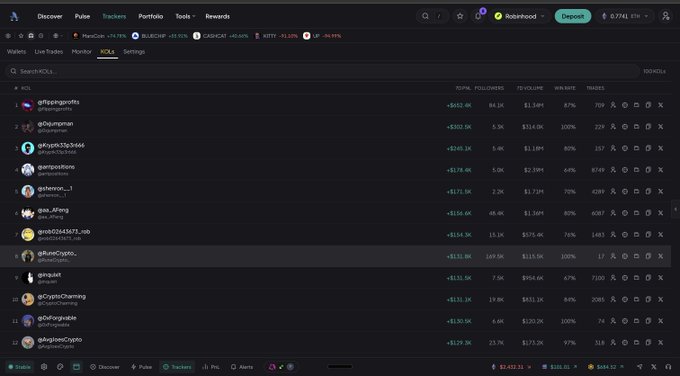Open CASHCAT ticker entry
Image resolution: width=680 pixels, height=376 pixels.
coord(221,36)
